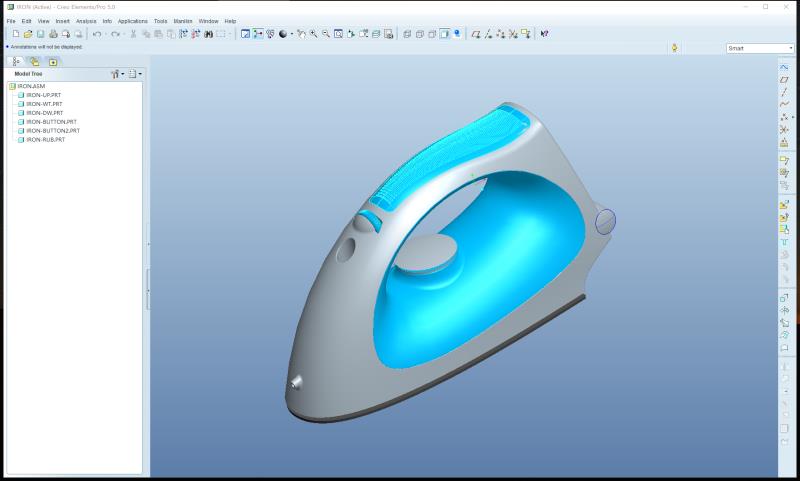Click the navigator panel collapse handle

pyautogui.click(x=148, y=290)
